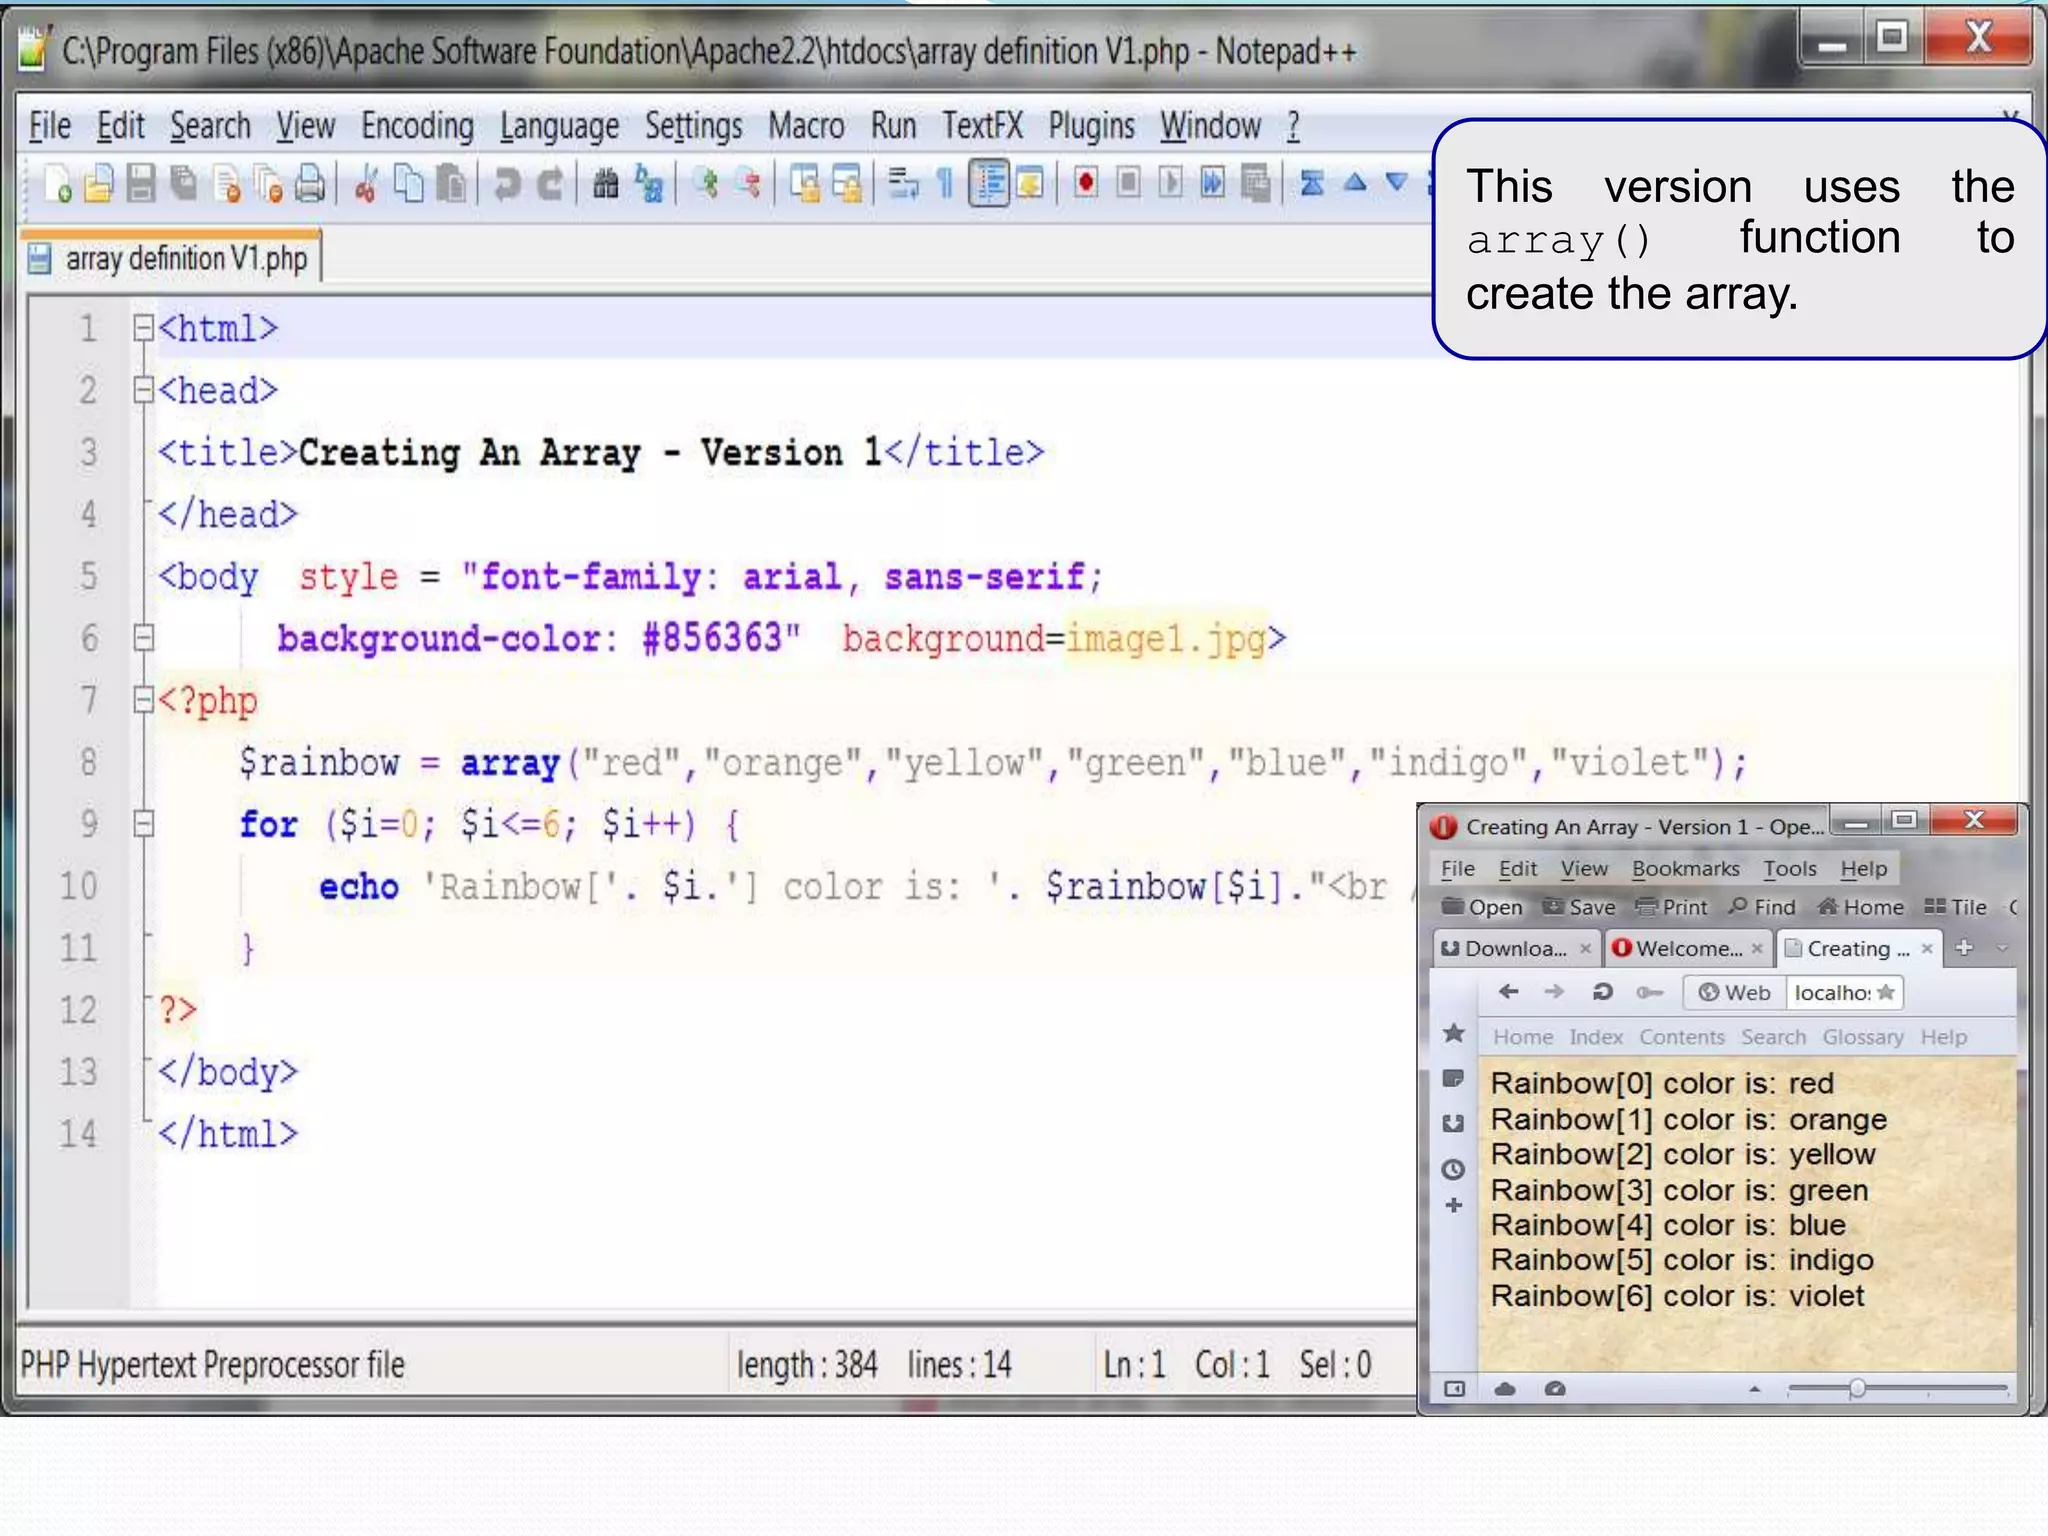Screen dimensions: 2048x1536
Task: Click the Save Recorded Macro icon
Action: tap(1255, 184)
